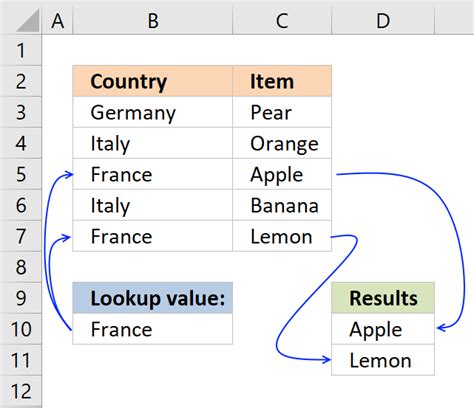474x408 pixels.
Task: Select the France cell in row 7
Action: [153, 236]
